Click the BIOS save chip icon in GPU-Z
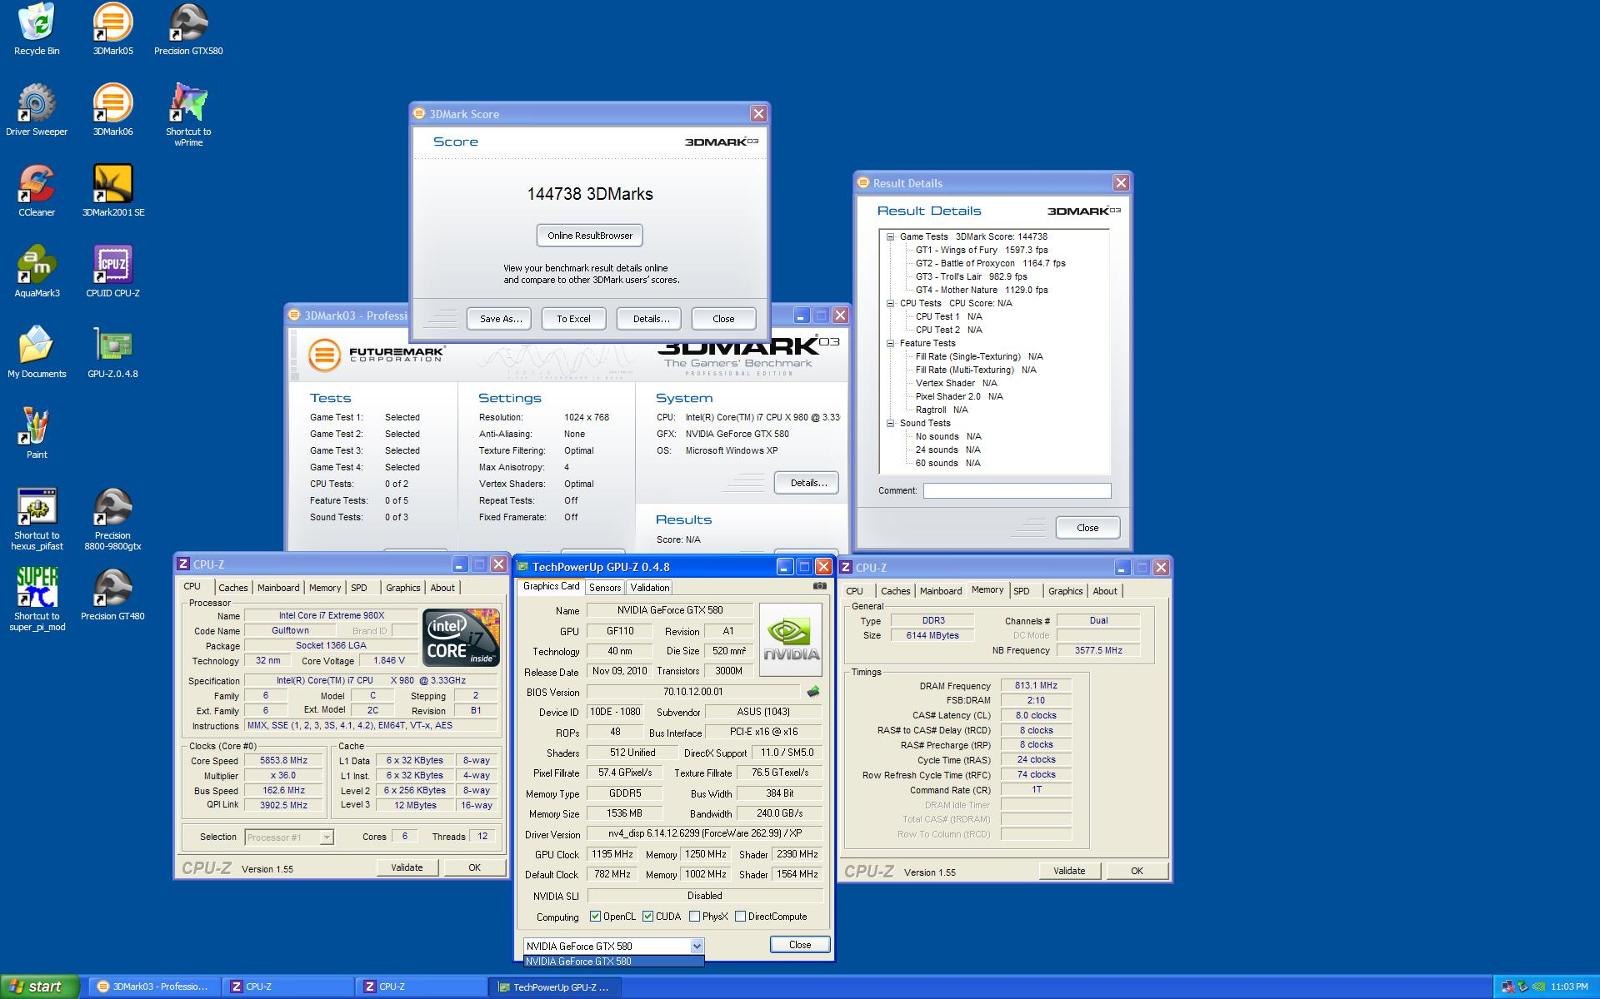This screenshot has height=999, width=1600. coord(813,691)
